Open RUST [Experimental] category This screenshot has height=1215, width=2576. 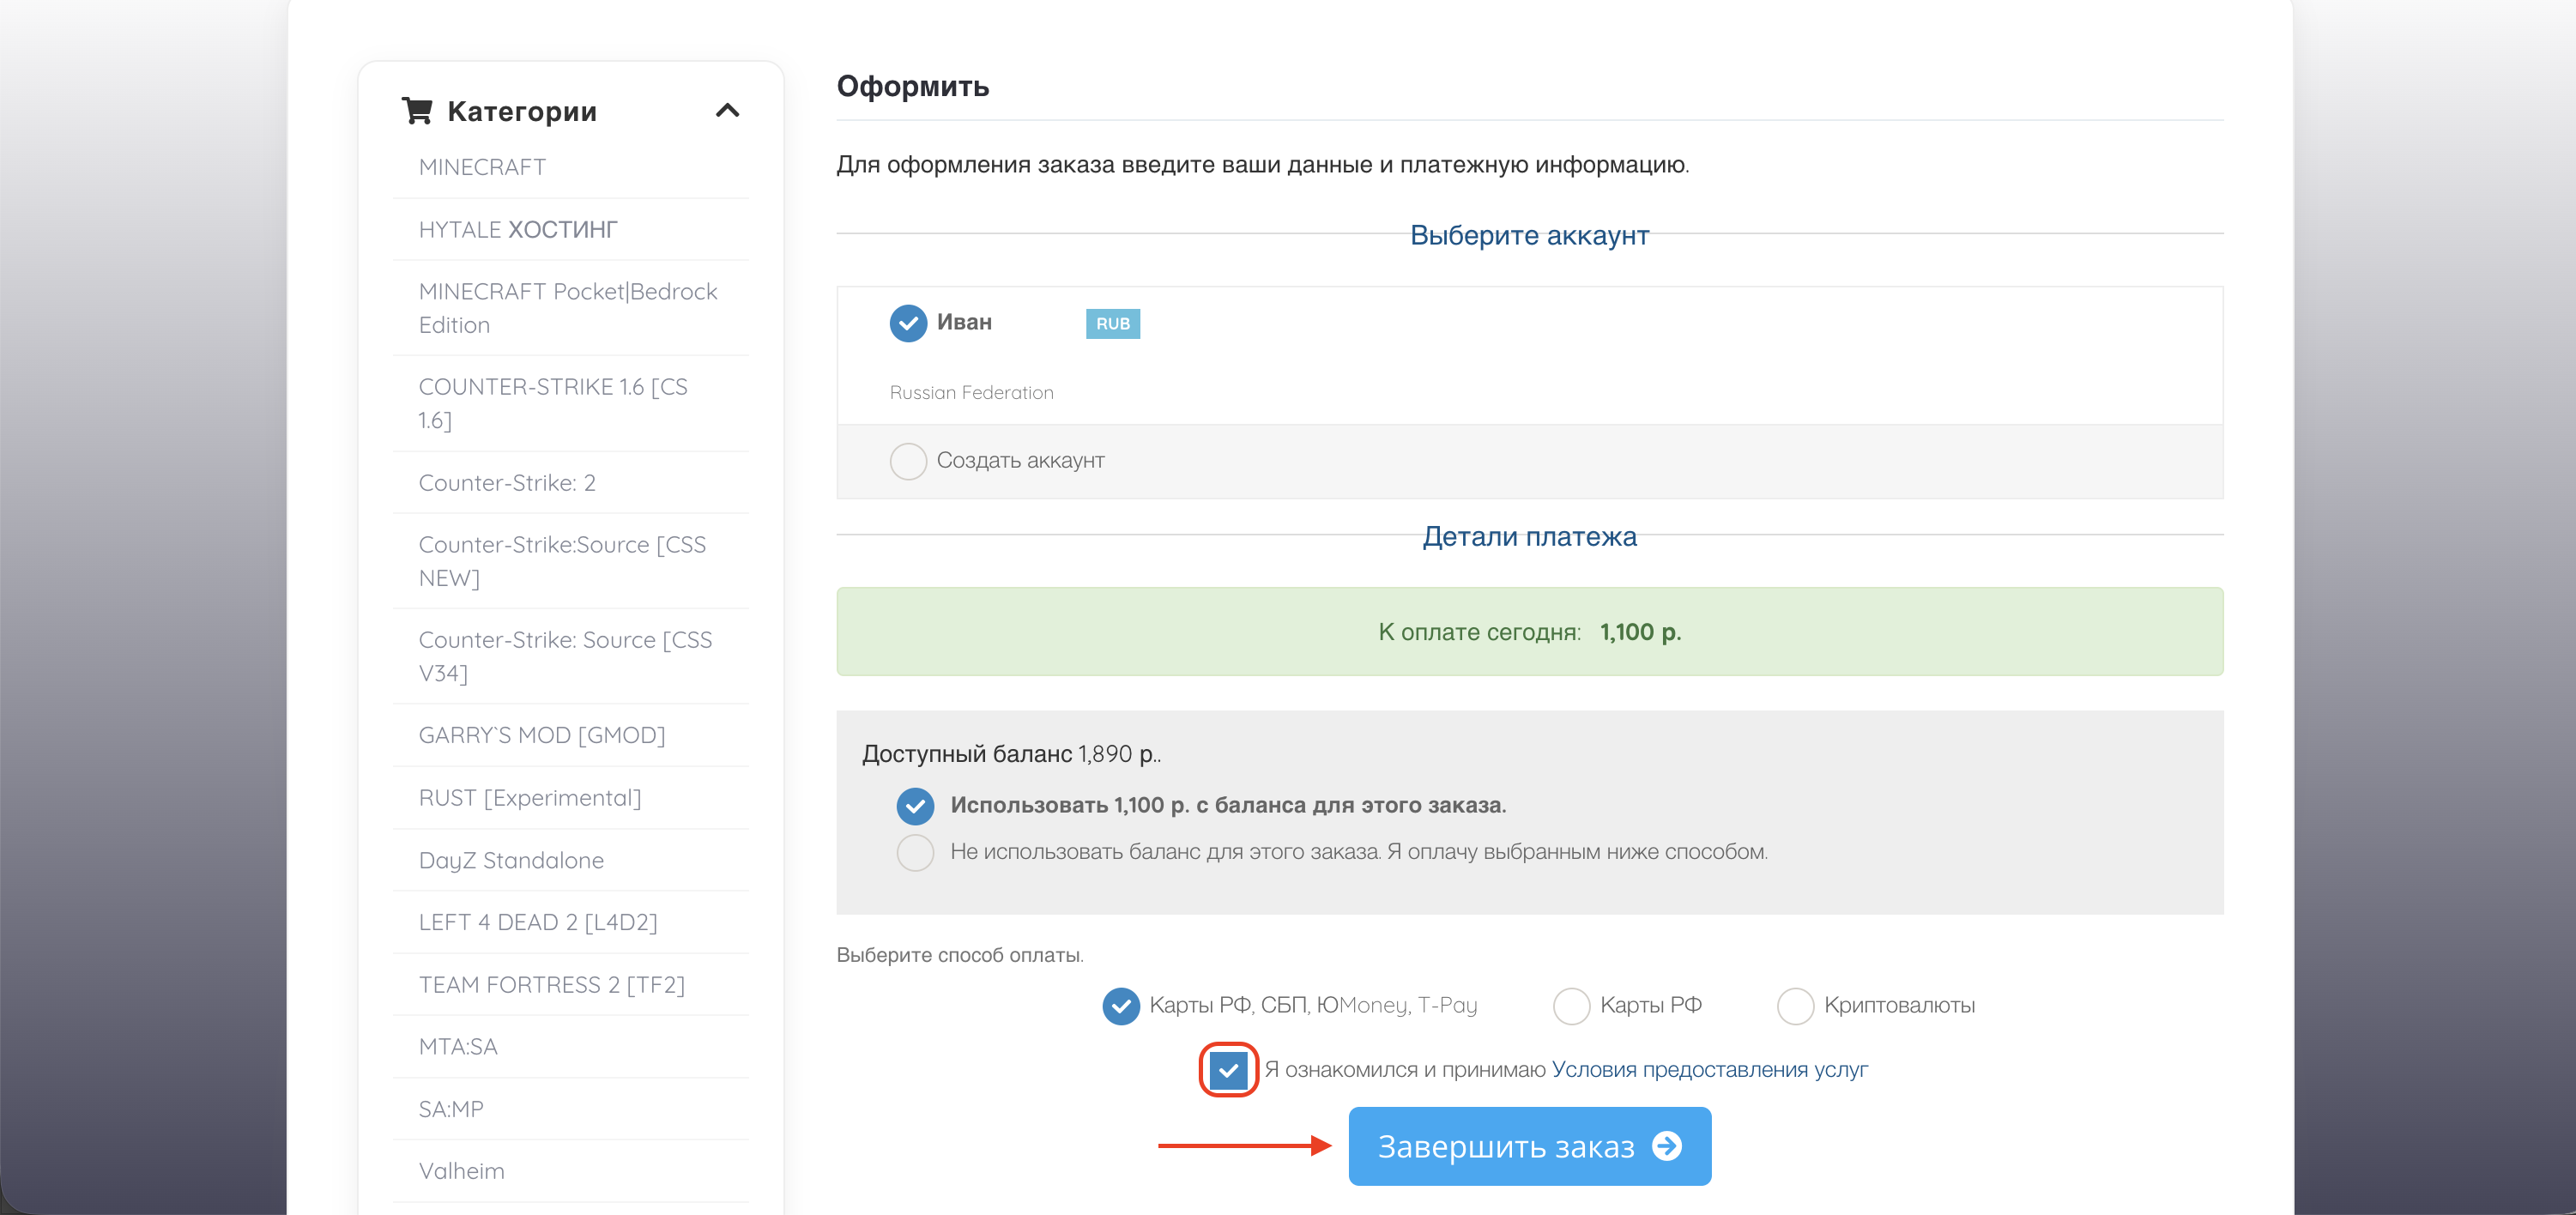coord(530,798)
